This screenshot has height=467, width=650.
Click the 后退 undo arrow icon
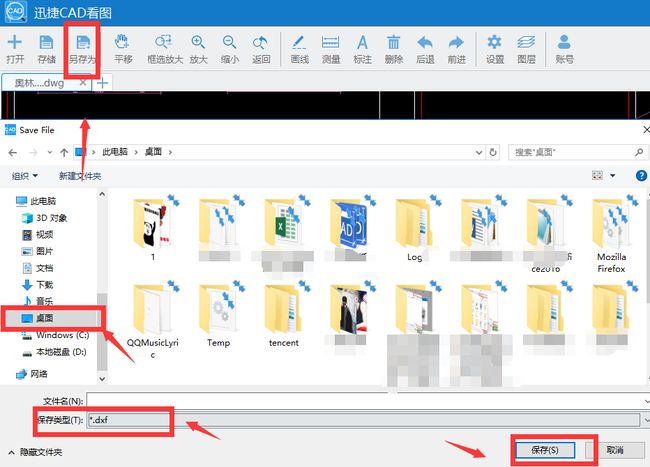pos(425,49)
